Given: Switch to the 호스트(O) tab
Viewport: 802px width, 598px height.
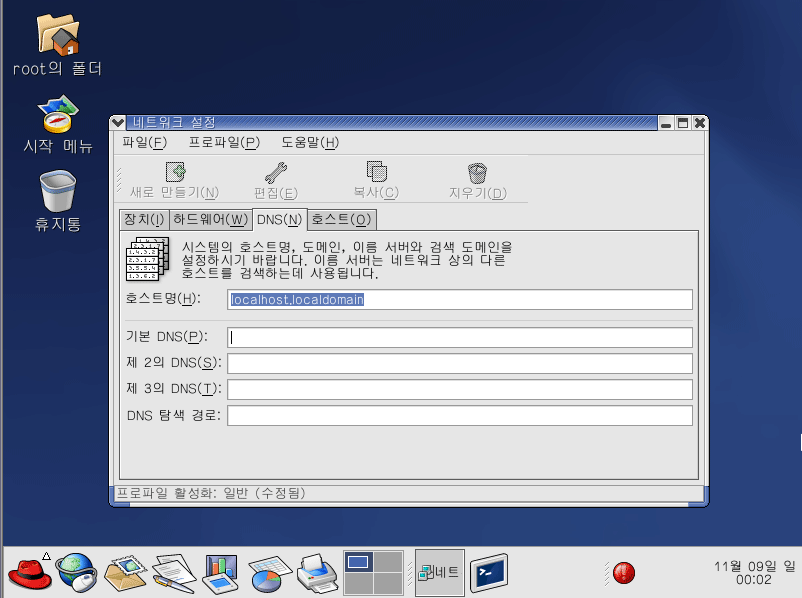Looking at the screenshot, I should point(342,219).
